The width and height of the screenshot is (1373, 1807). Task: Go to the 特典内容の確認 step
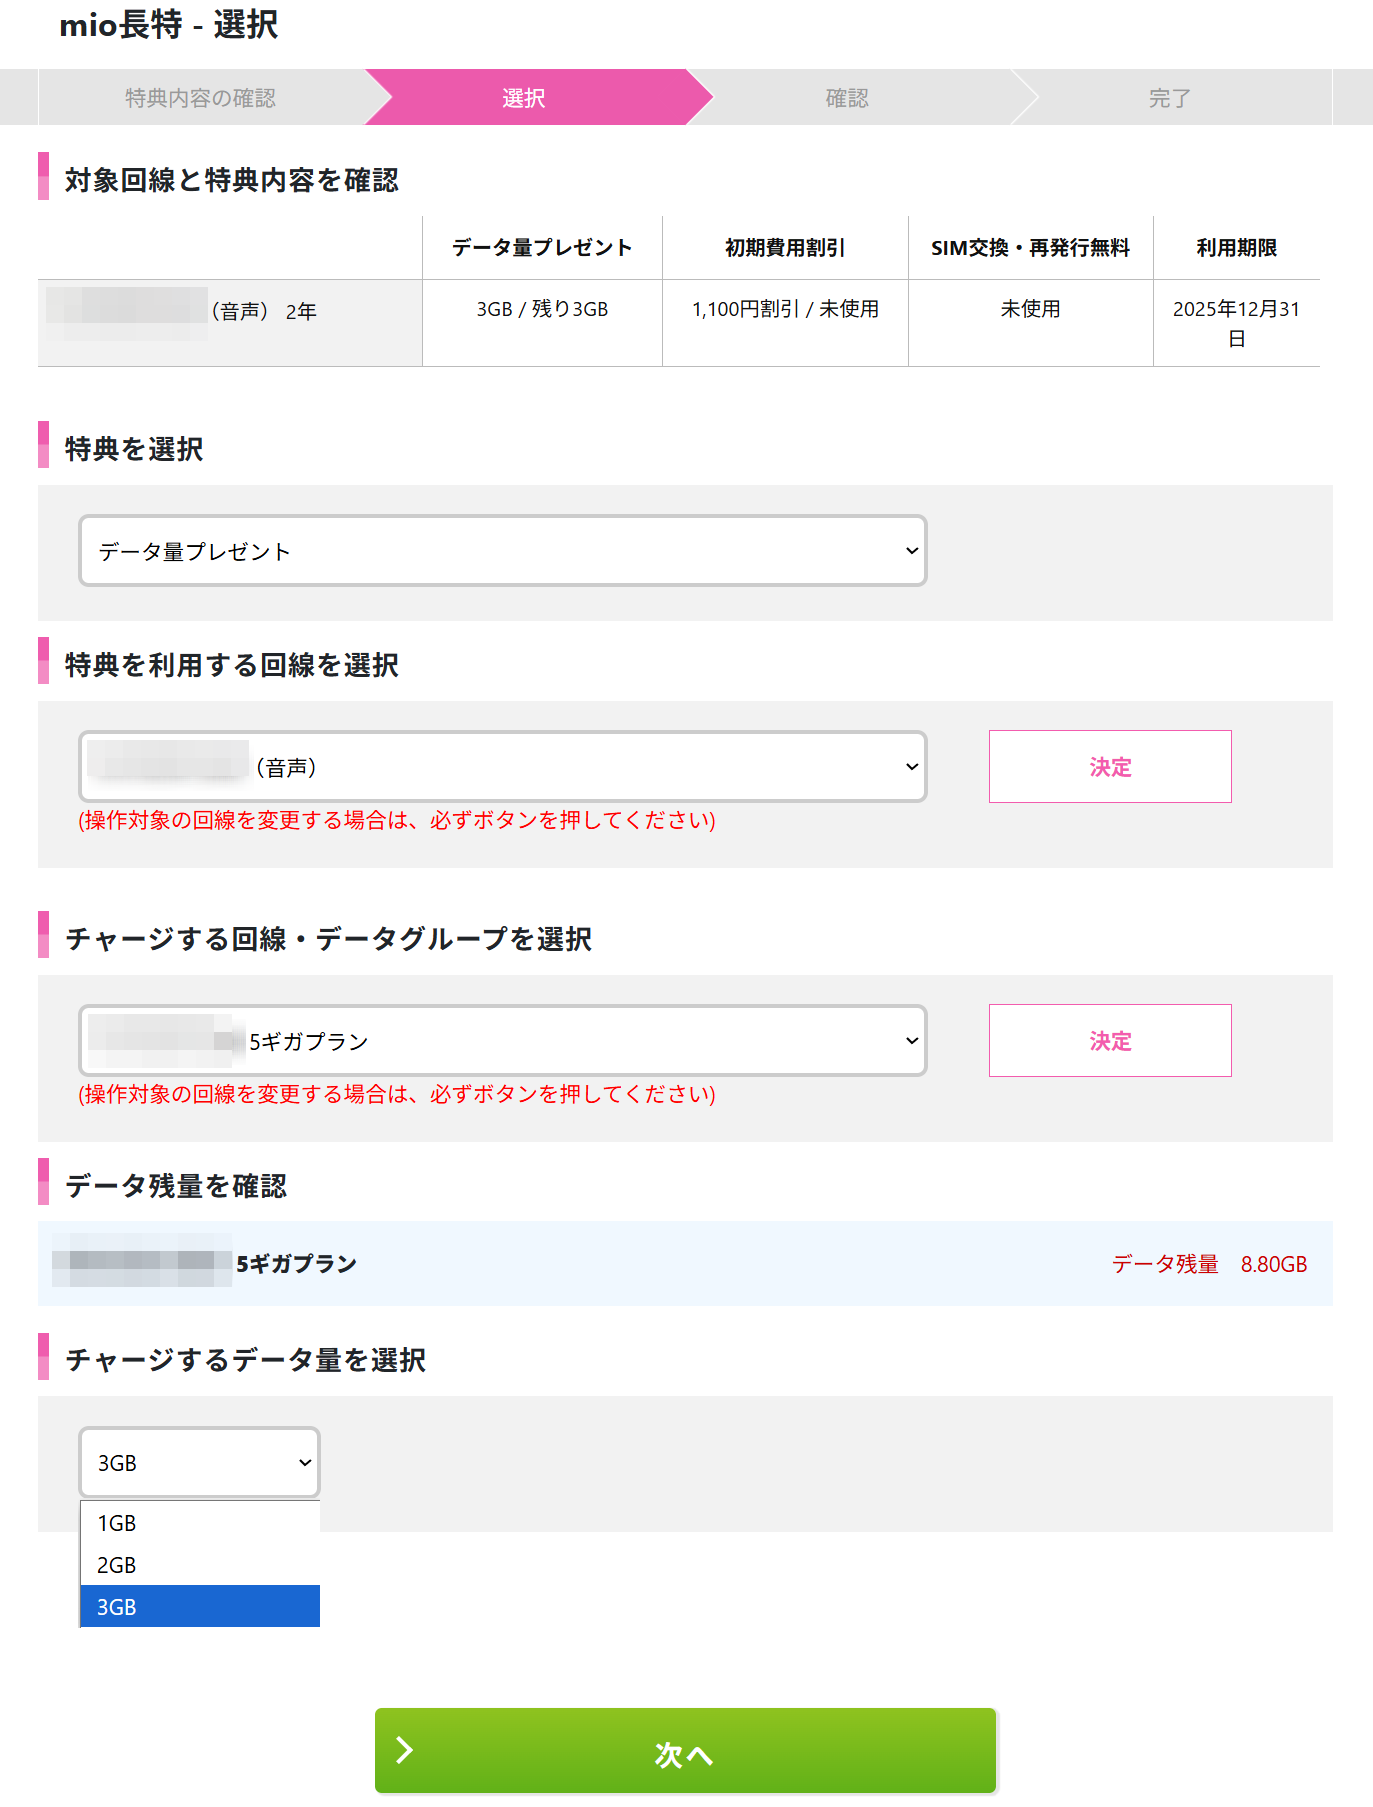[x=200, y=98]
